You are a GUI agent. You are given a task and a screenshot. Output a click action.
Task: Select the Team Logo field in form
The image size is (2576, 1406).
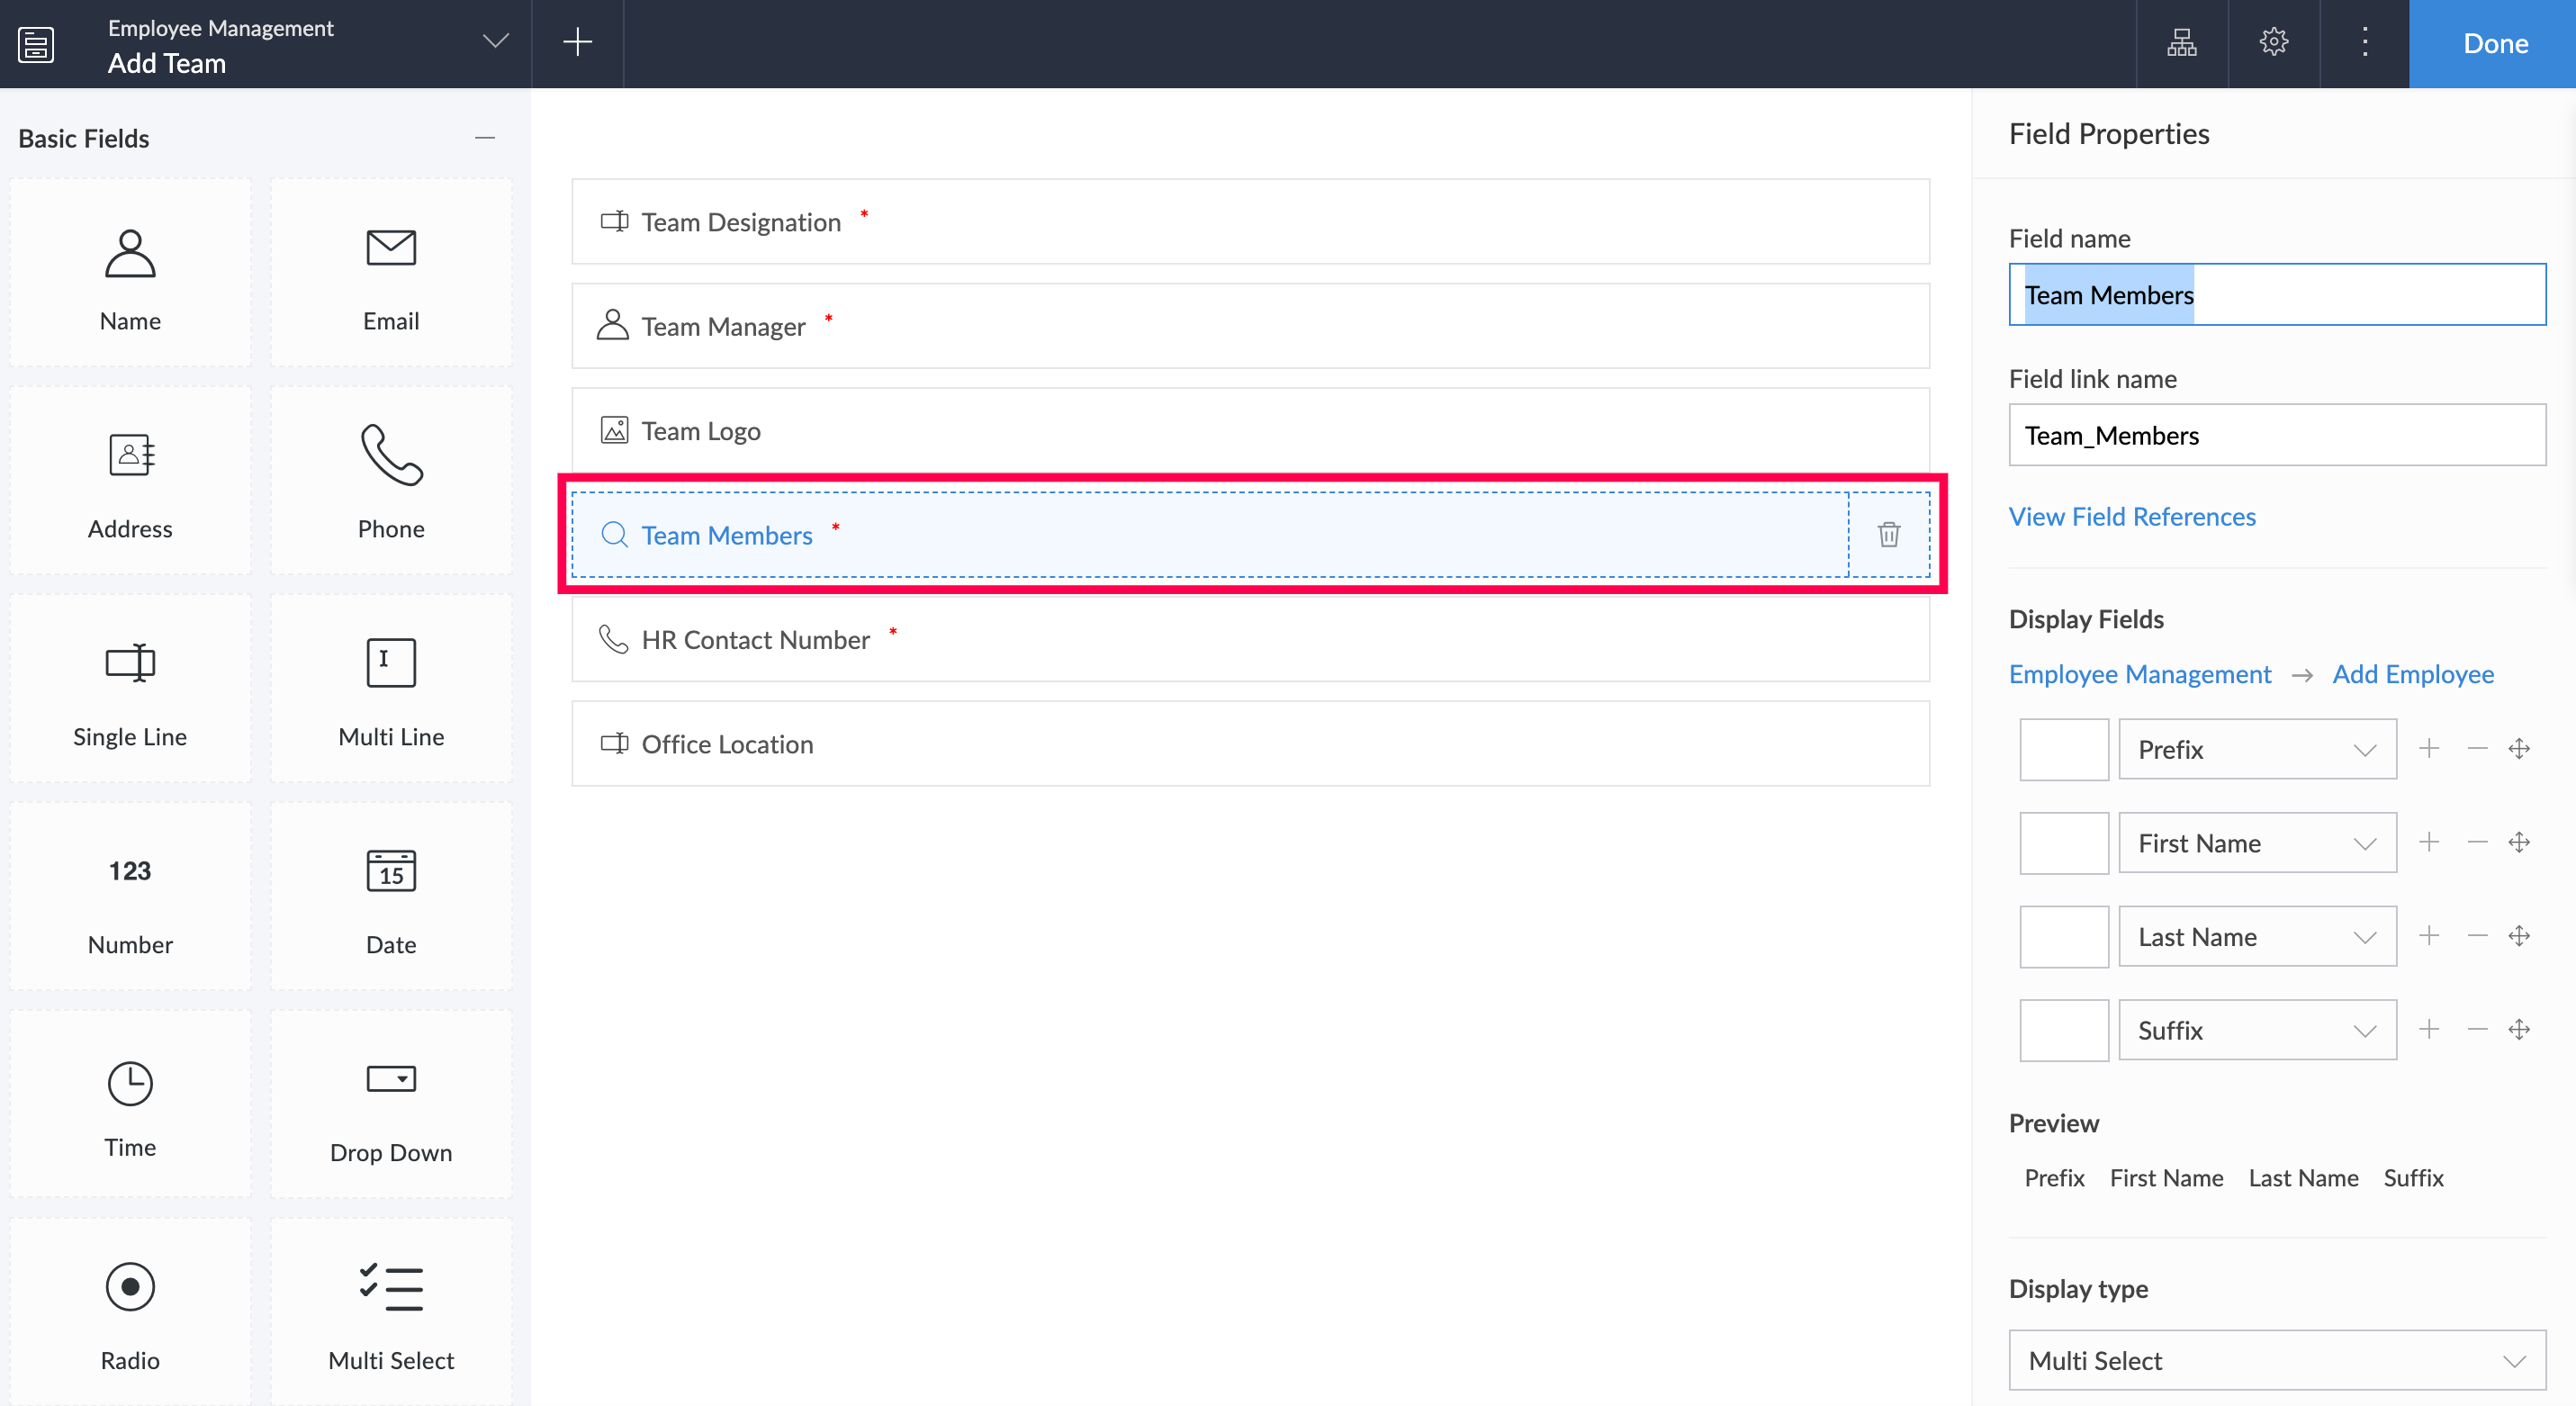[x=1249, y=431]
